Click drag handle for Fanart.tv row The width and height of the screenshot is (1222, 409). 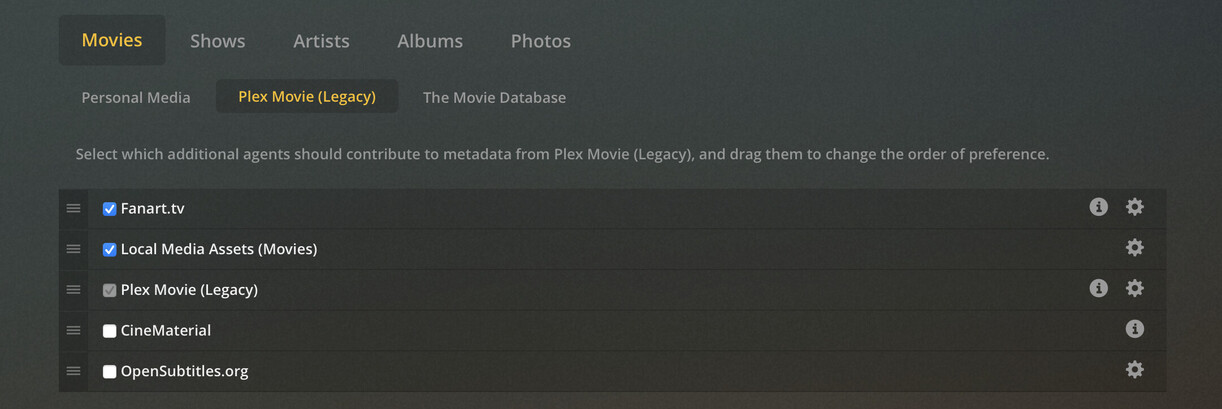pyautogui.click(x=73, y=208)
